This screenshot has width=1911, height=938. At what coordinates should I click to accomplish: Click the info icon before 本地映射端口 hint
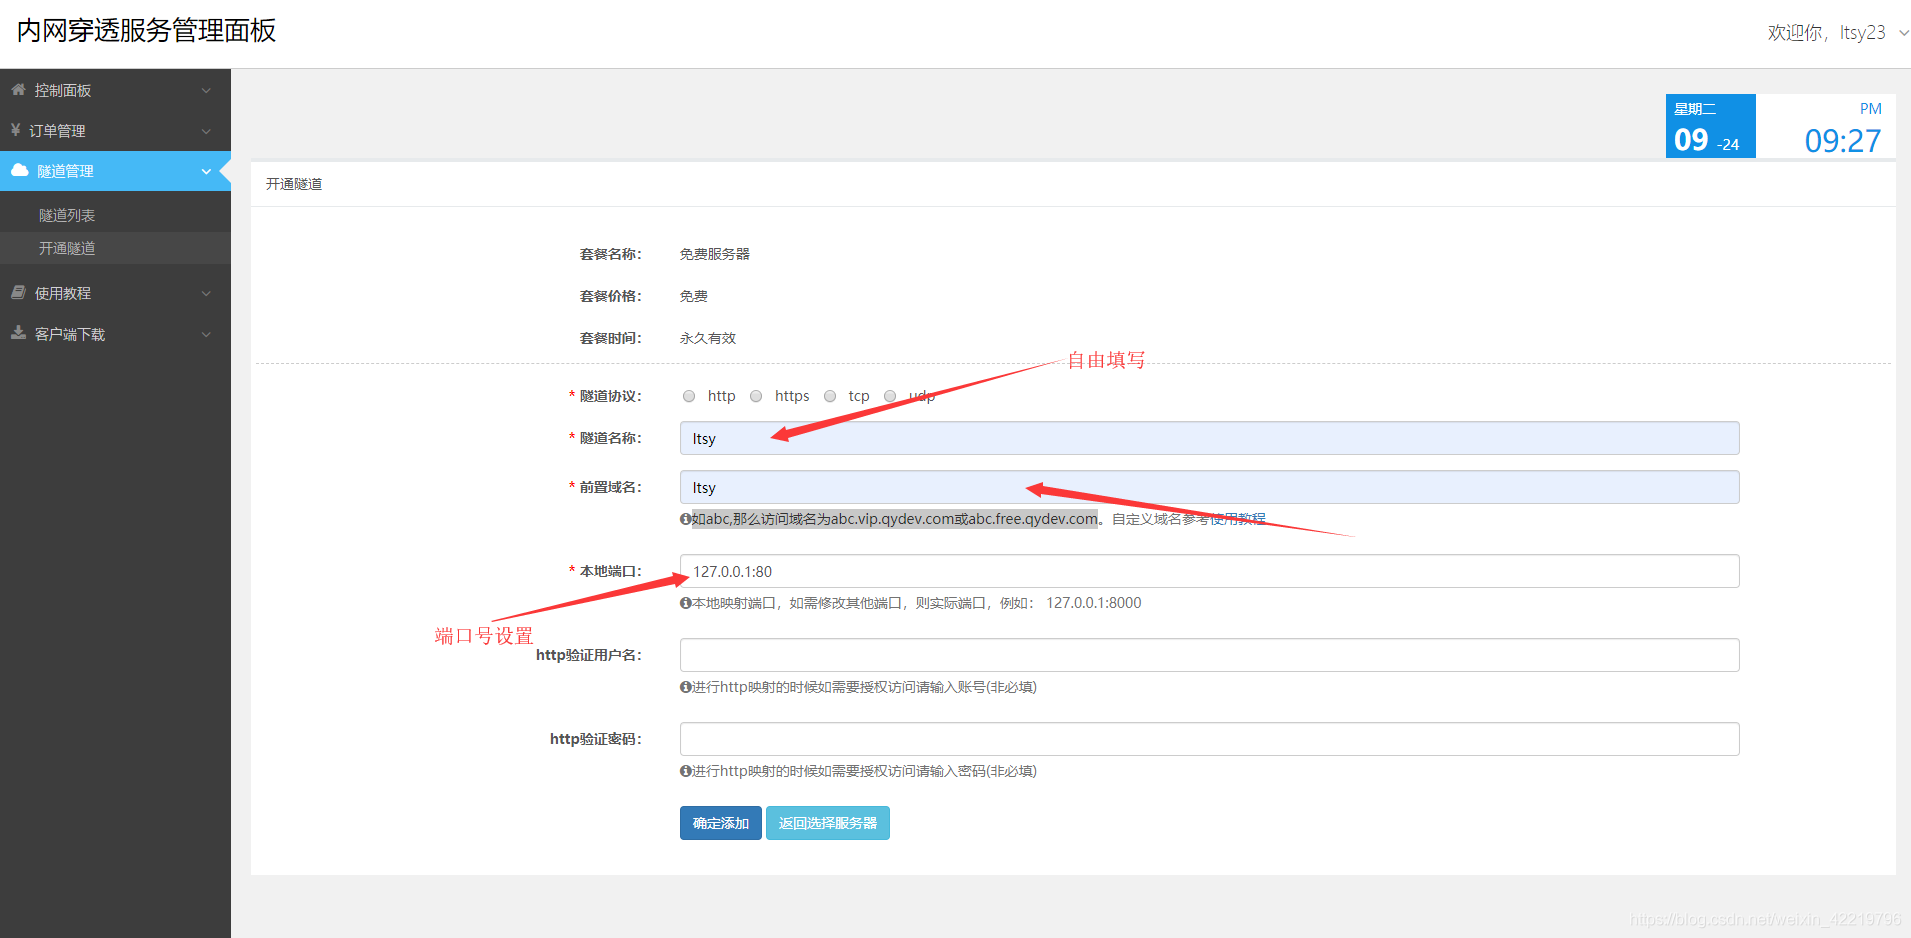[x=685, y=602]
